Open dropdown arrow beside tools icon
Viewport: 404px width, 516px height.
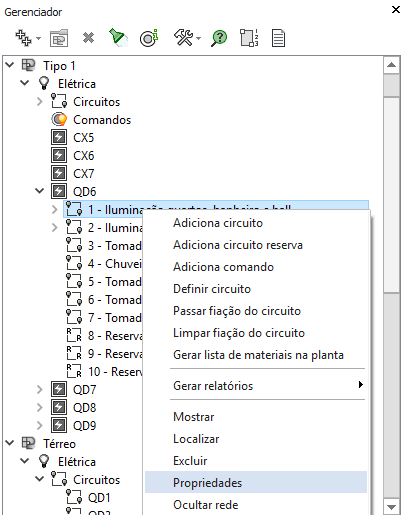tap(199, 38)
